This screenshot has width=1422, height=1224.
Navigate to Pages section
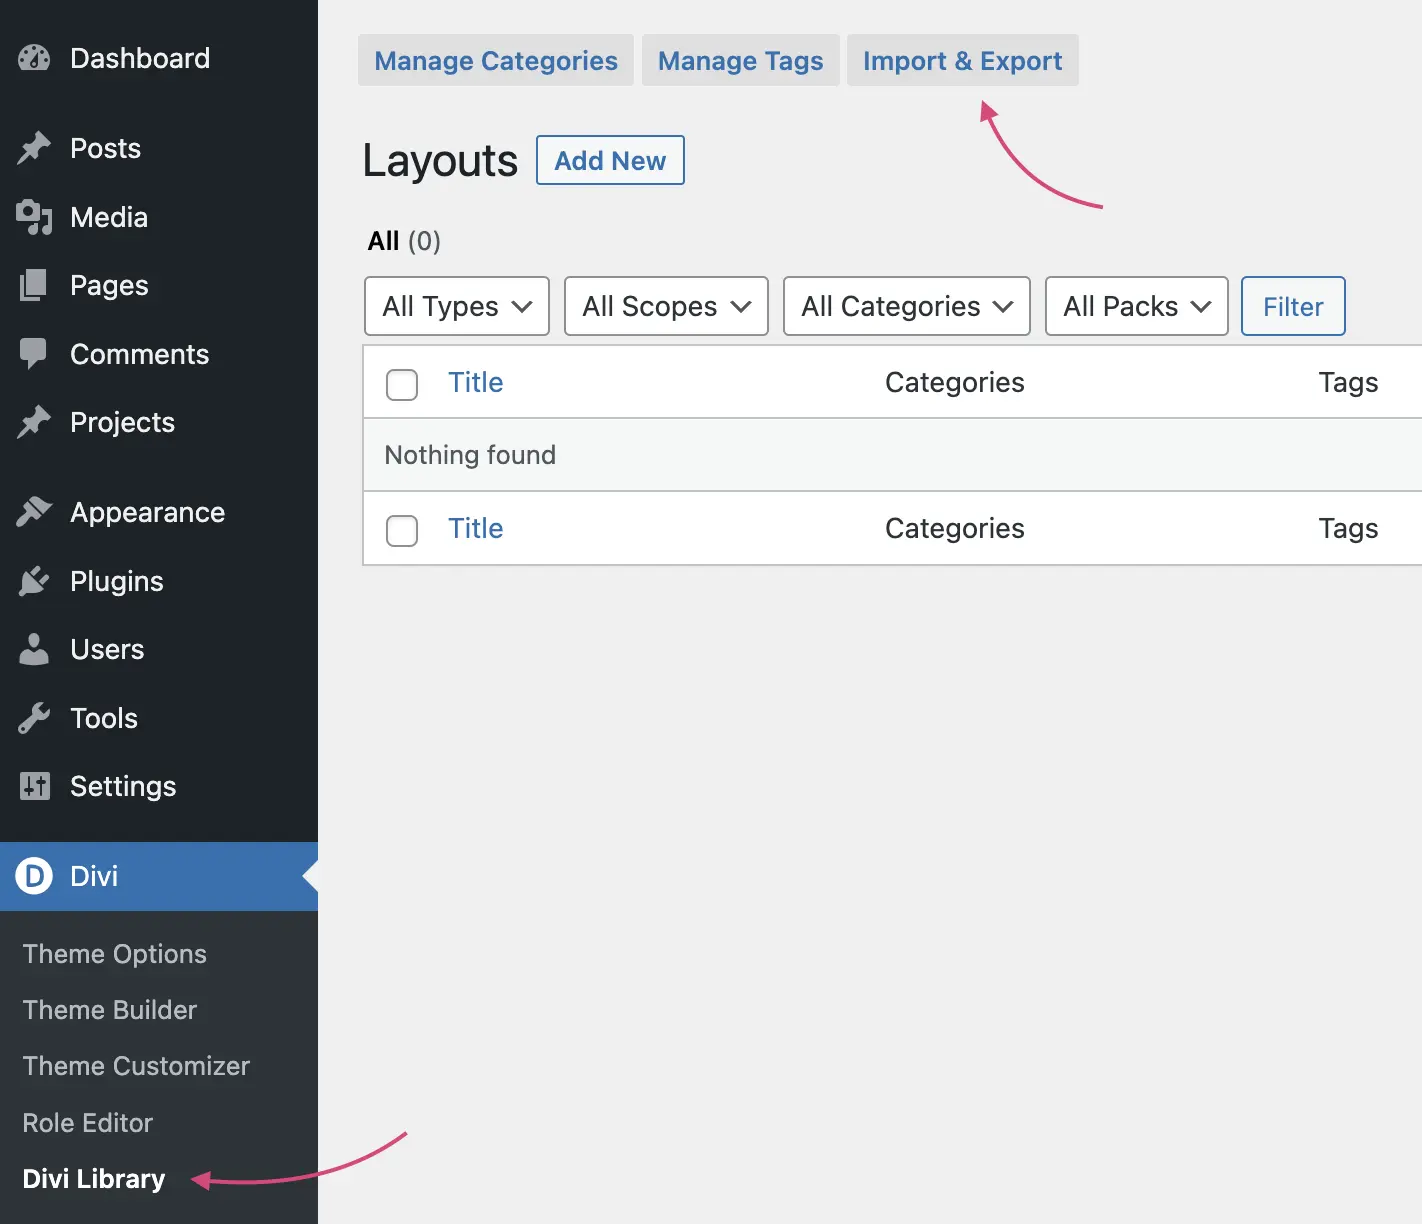click(109, 285)
